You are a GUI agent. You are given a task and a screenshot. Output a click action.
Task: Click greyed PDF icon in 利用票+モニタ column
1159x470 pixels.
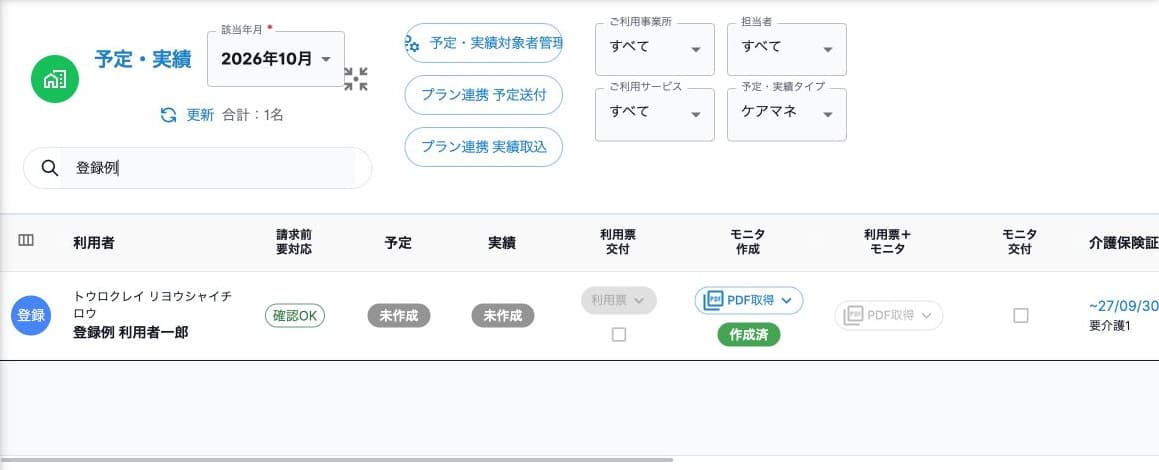(853, 315)
